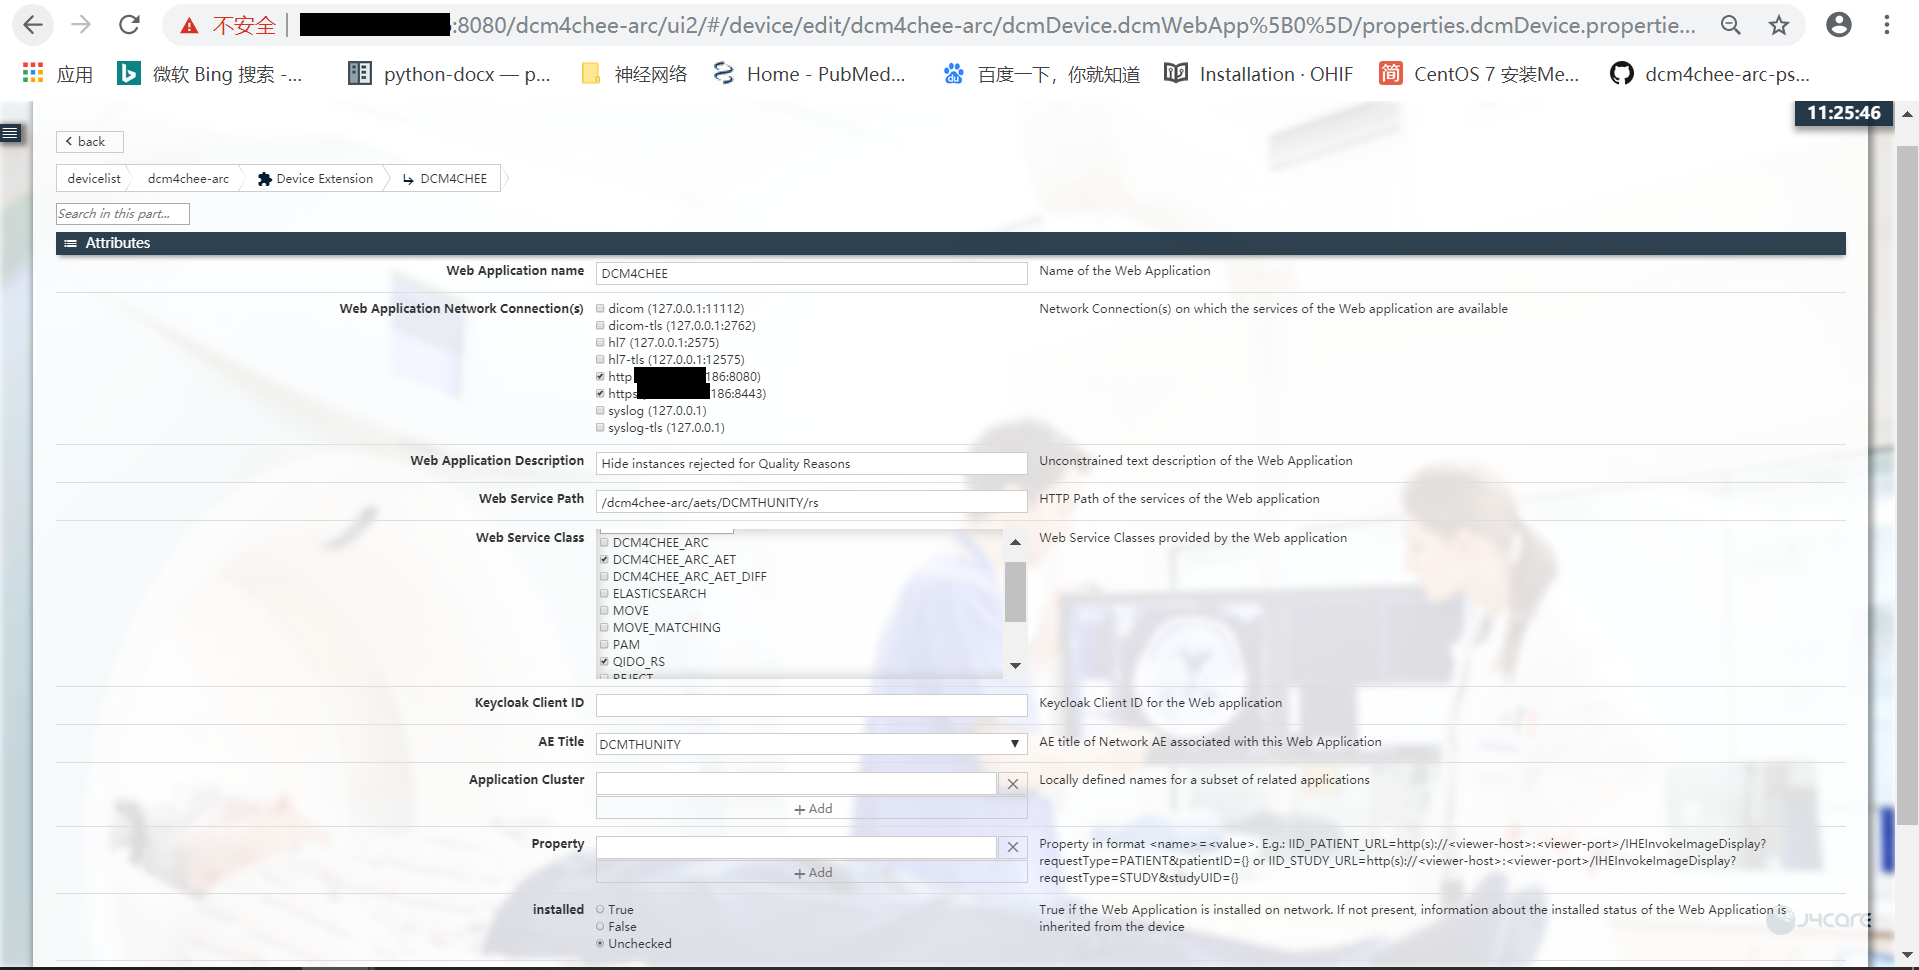Click the Device Extension breadcrumb icon
The image size is (1919, 970).
[x=265, y=178]
